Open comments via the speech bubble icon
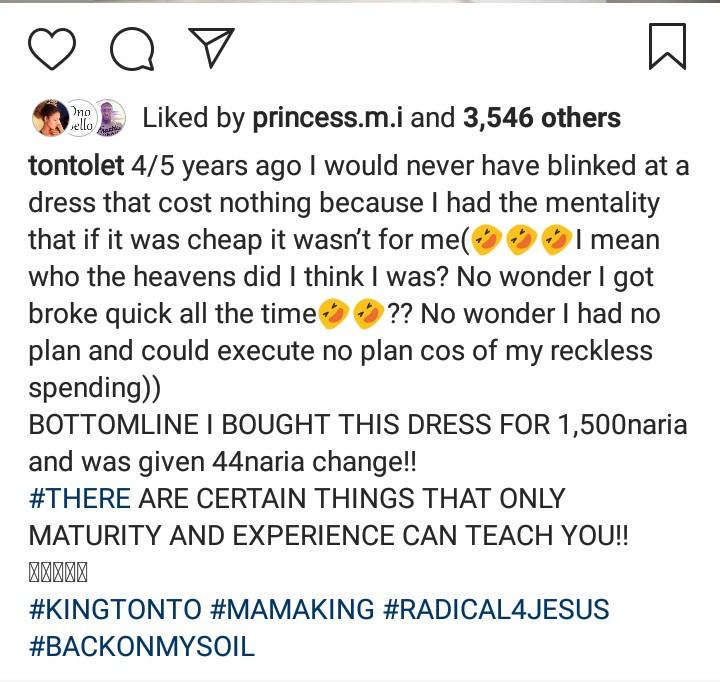720x682 pixels. point(131,49)
